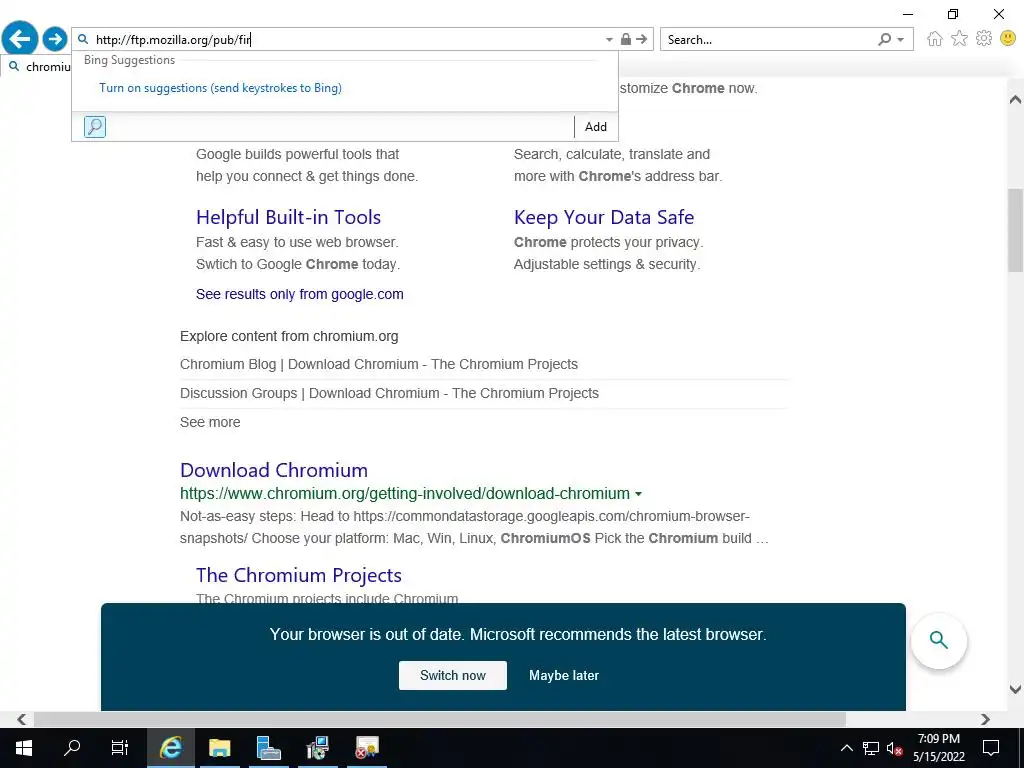1024x768 pixels.
Task: Click the vertical scrollbar thumb
Action: [x=1015, y=230]
